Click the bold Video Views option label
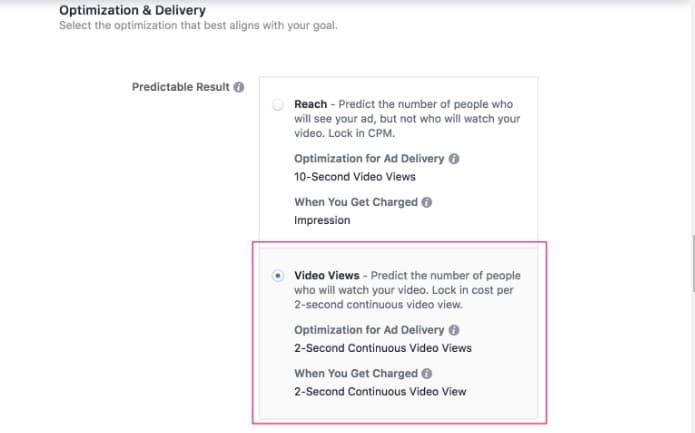Screen dimensions: 695x433 click(x=327, y=275)
